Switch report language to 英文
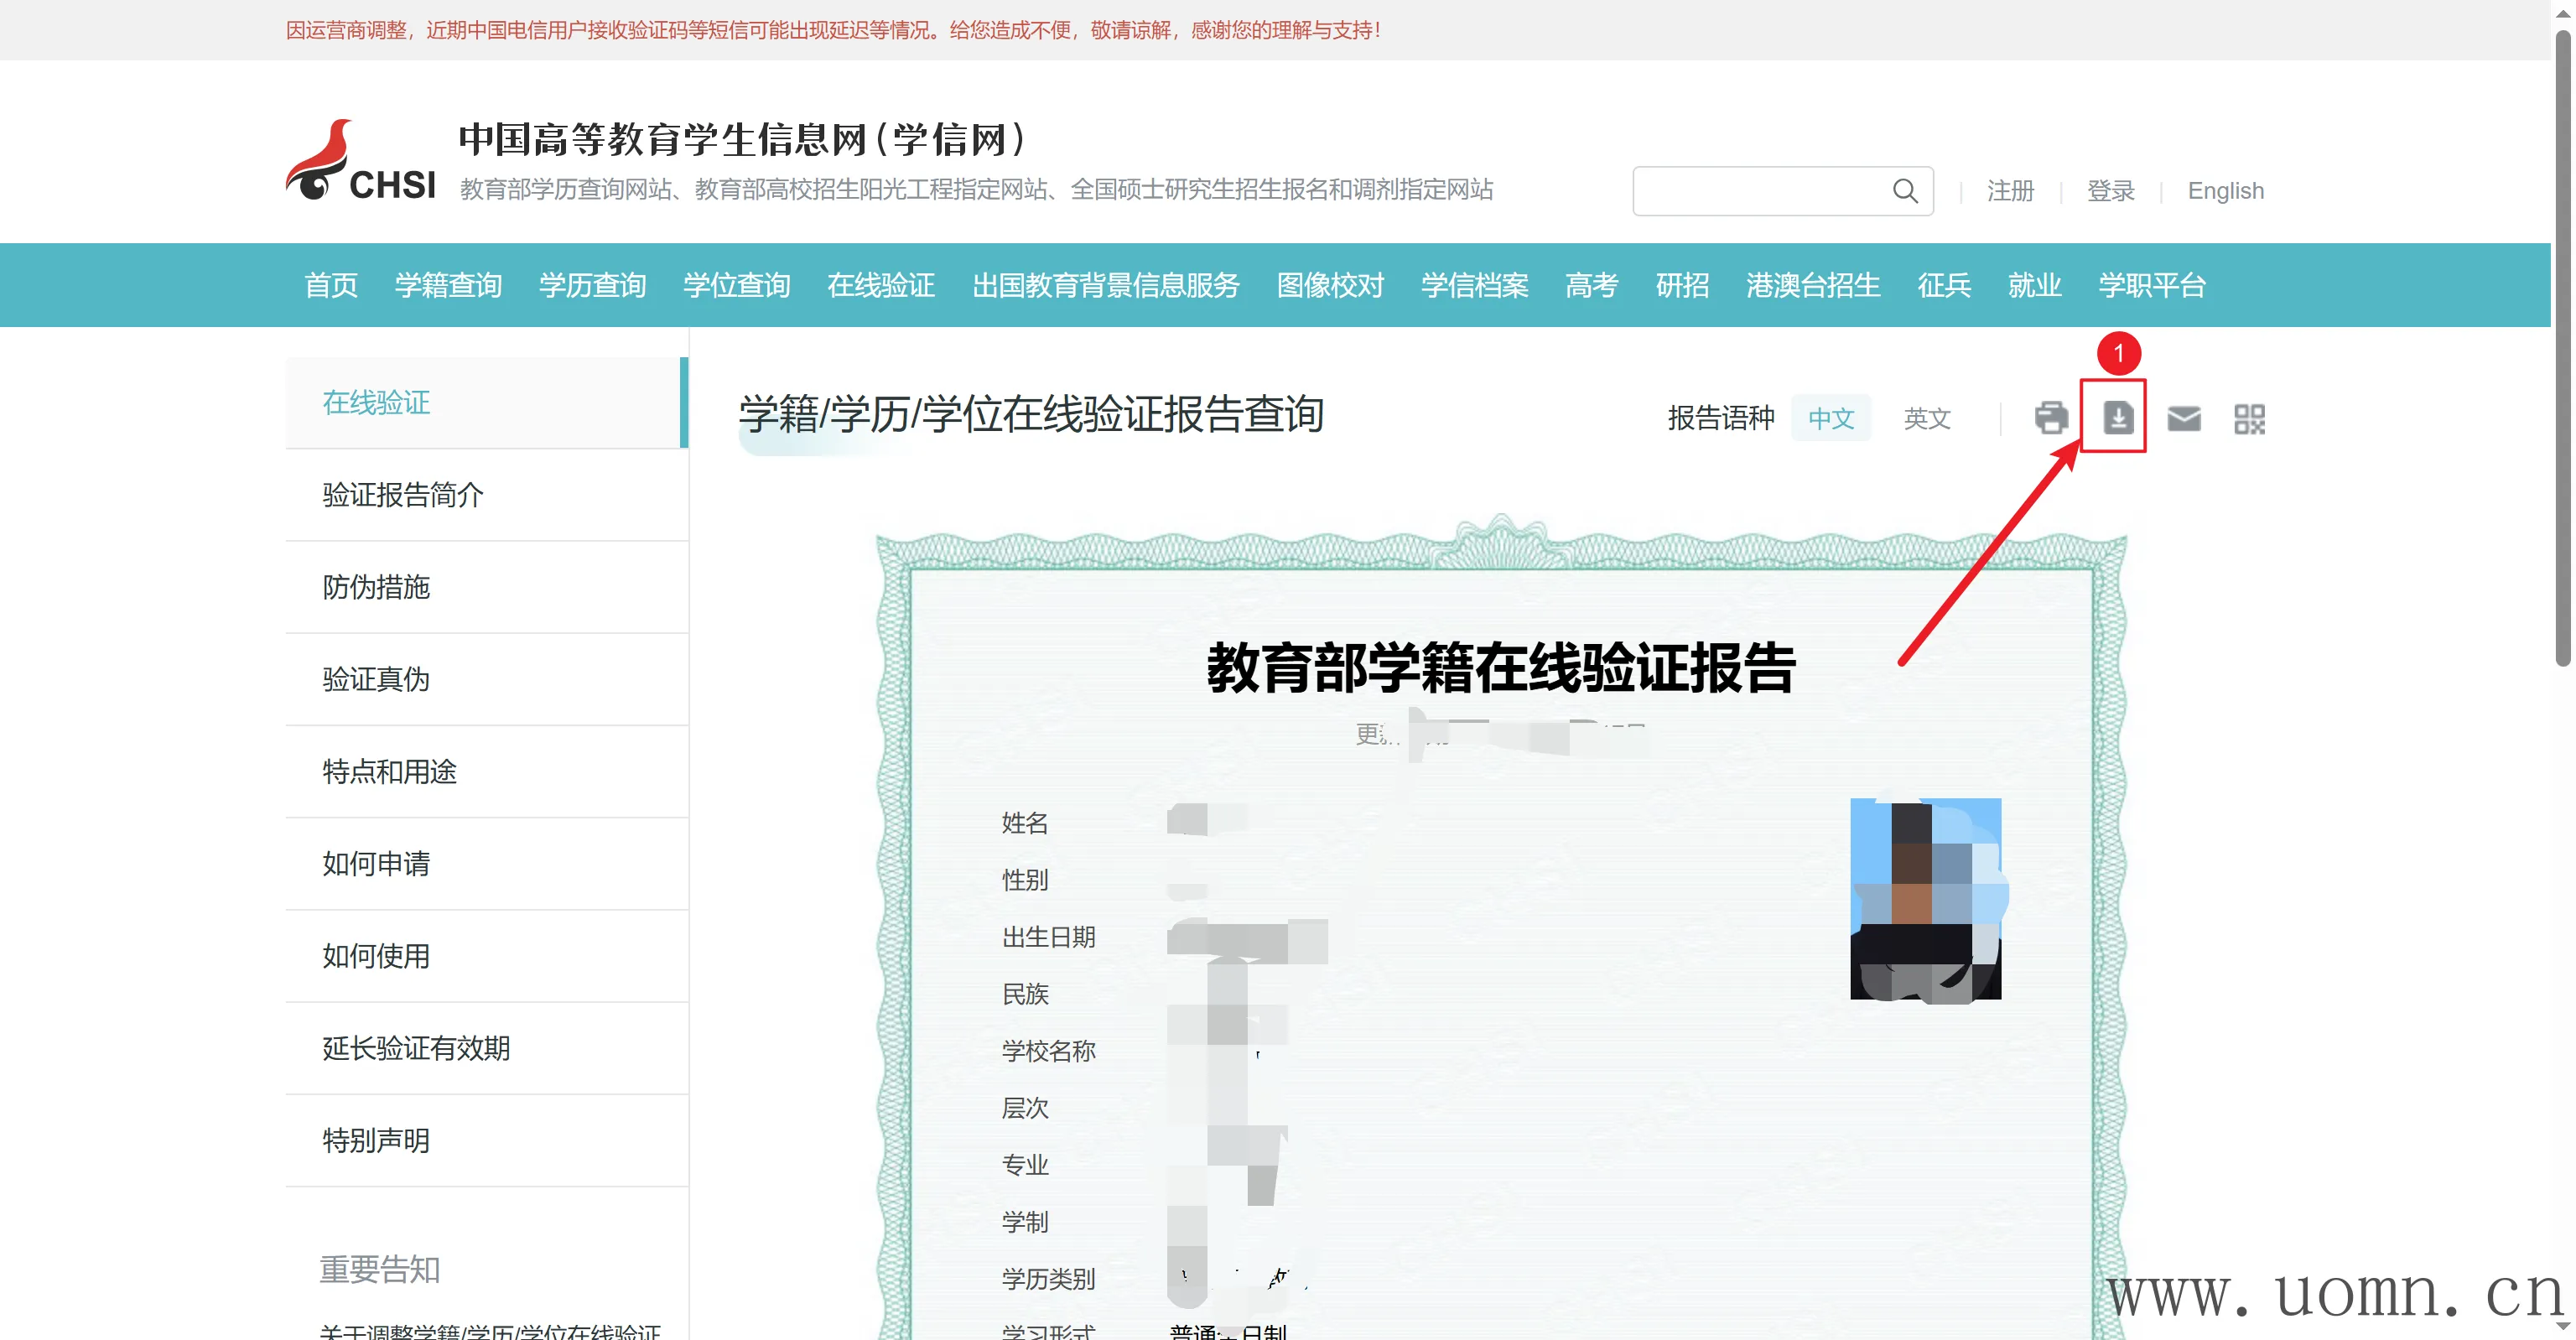Screen dimensions: 2576x1340 click(1926, 418)
